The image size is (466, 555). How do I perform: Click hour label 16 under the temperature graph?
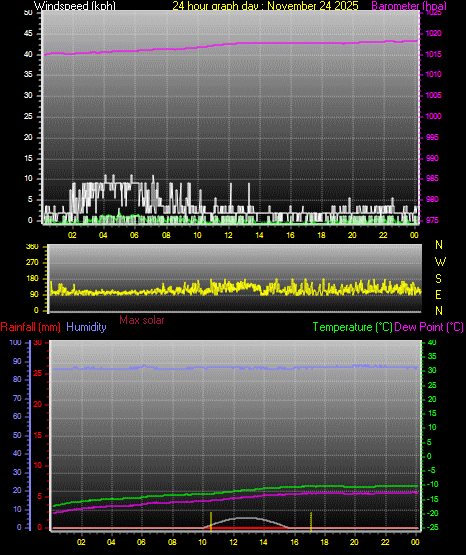[x=294, y=542]
